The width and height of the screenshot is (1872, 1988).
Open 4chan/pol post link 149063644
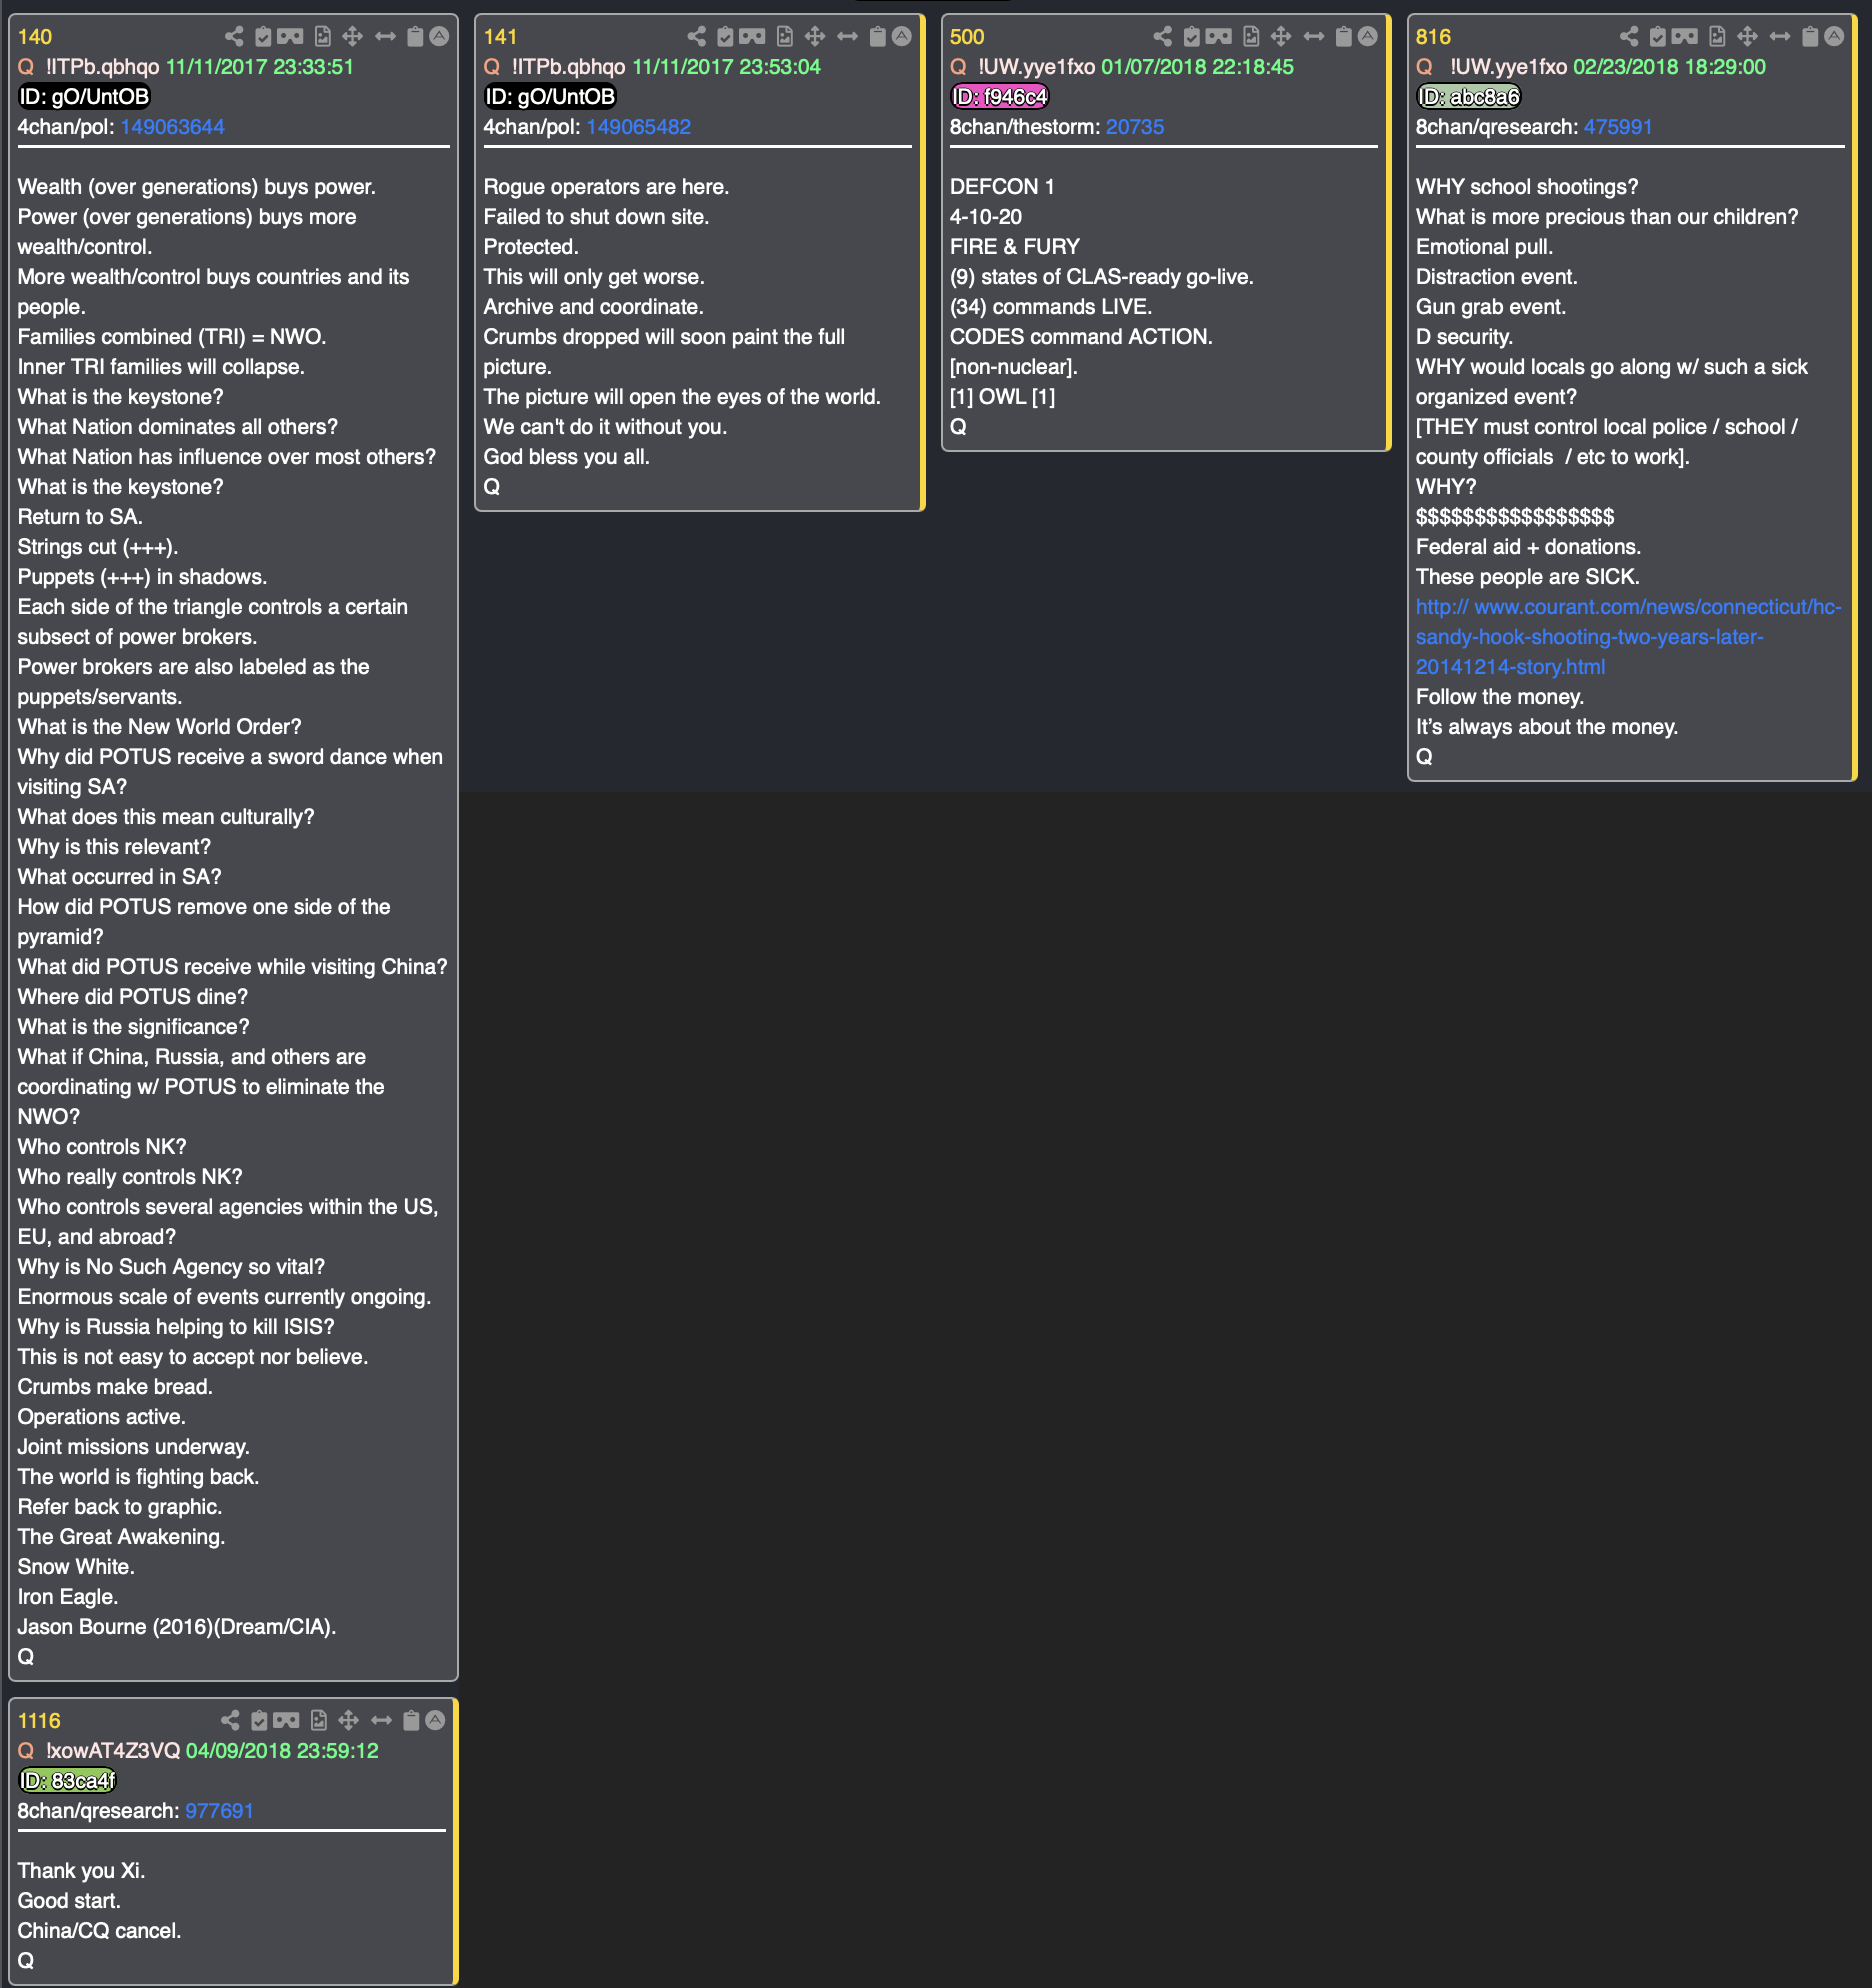click(x=173, y=127)
